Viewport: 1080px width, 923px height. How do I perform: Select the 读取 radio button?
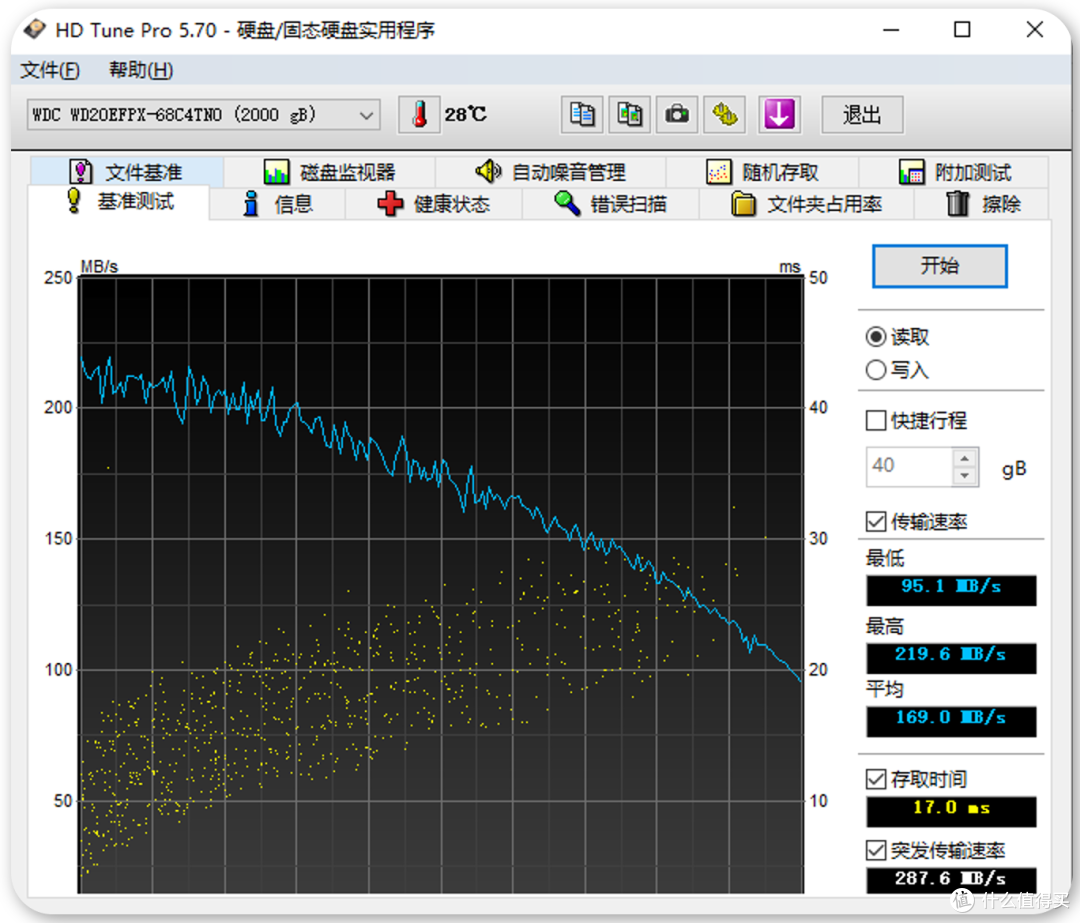[875, 337]
